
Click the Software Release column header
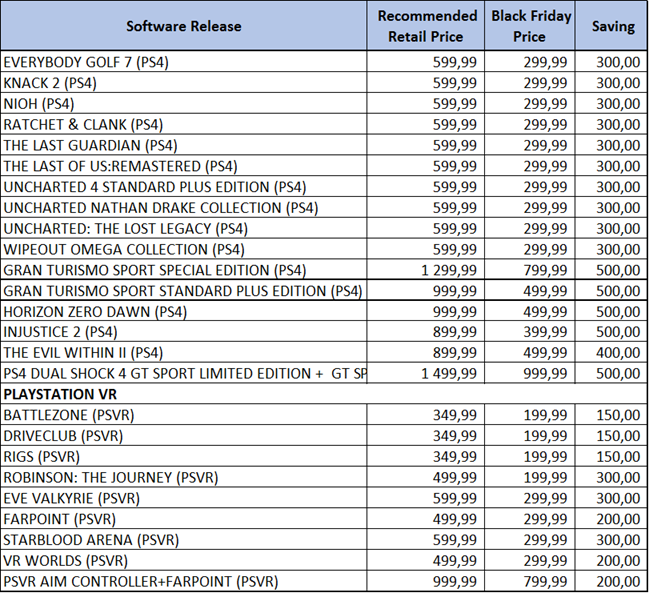coord(183,26)
